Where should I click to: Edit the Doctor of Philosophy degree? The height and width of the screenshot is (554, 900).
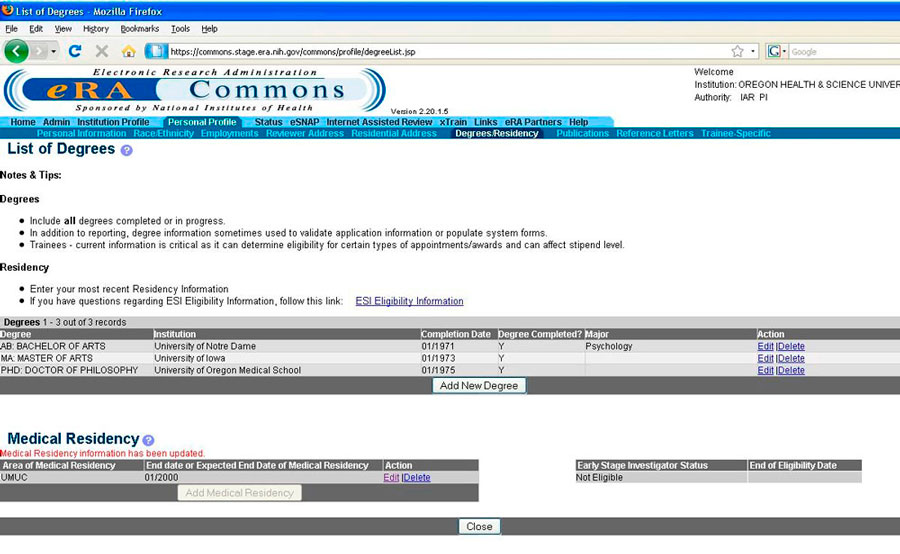(765, 370)
